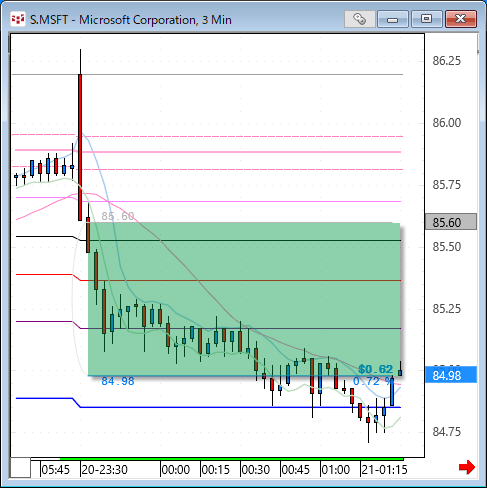487x488 pixels.
Task: Maximize the S.MSFT chart window
Action: pos(426,19)
